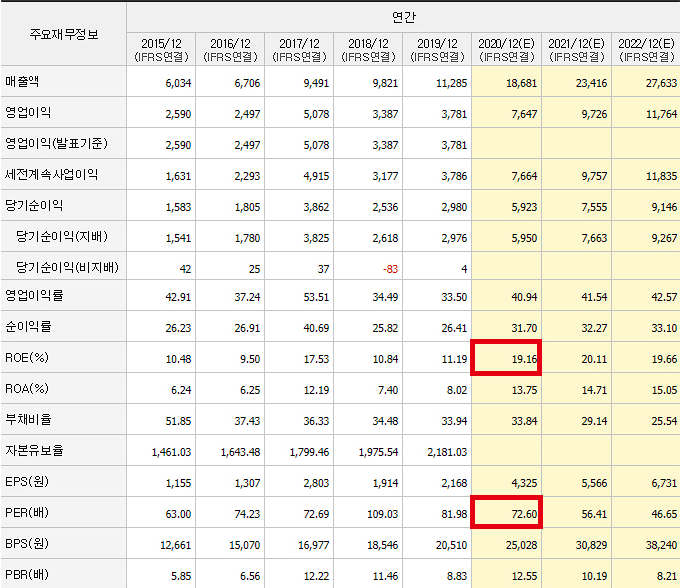Click the EPS(원) row label
This screenshot has height=588, width=680.
27,482
